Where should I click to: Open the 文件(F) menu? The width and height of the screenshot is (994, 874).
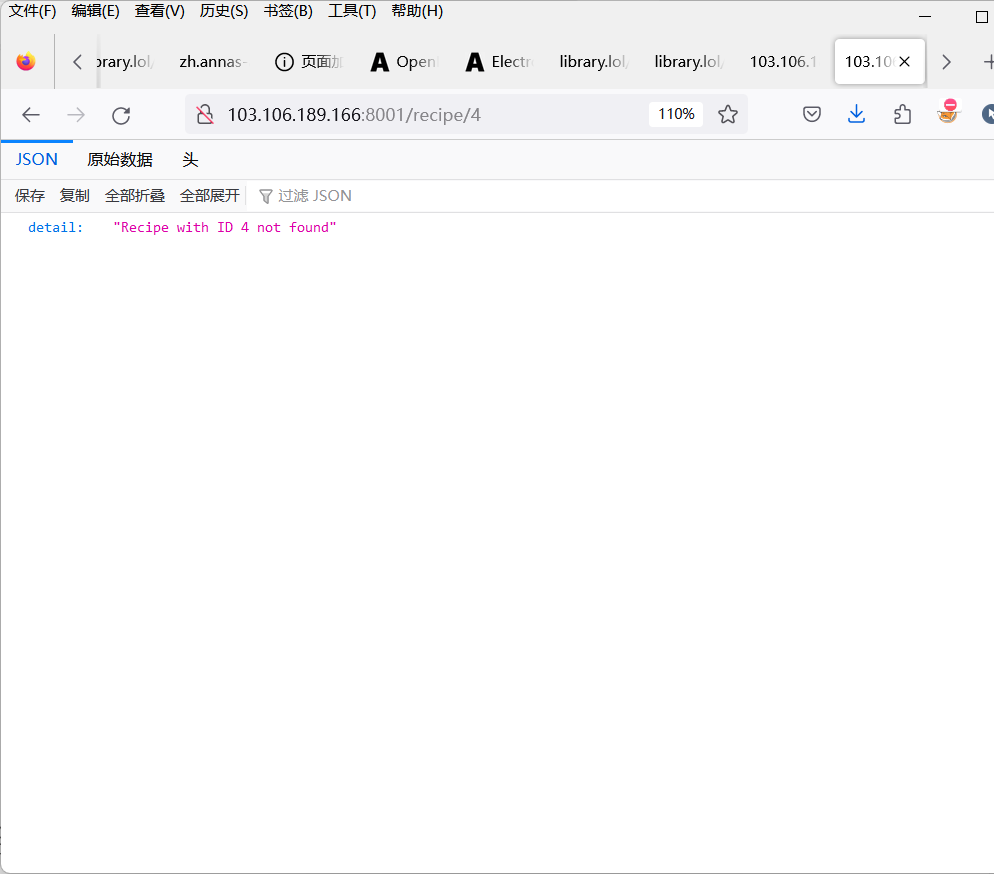32,11
